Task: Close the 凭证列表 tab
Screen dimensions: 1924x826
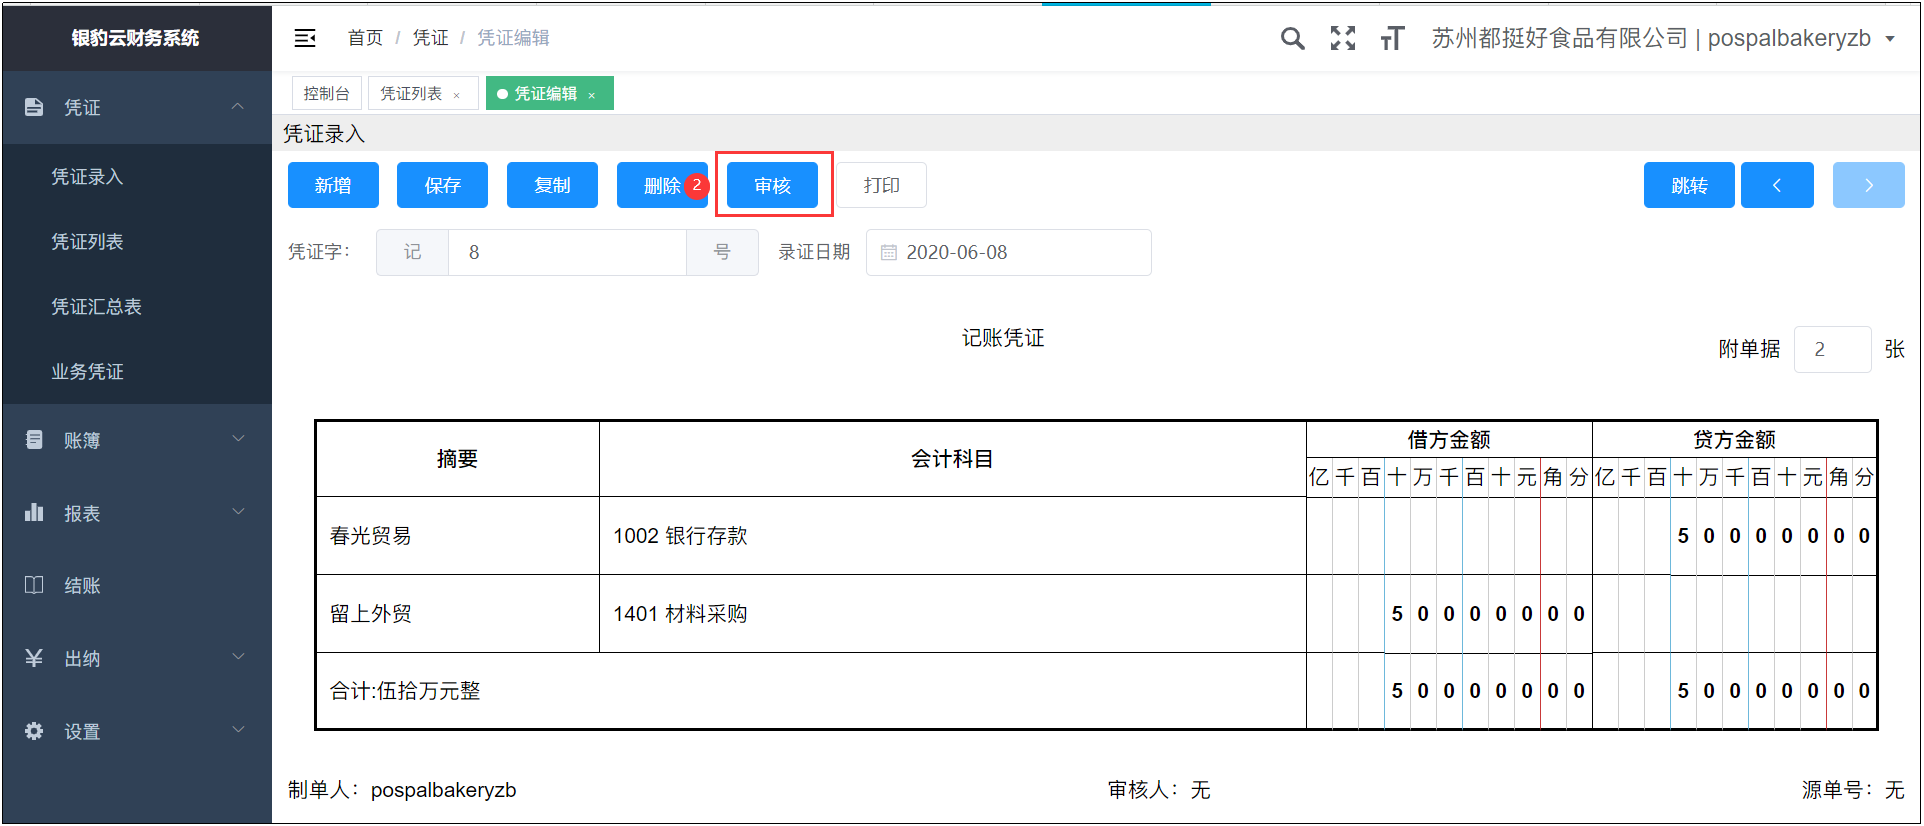Action: pos(457,95)
